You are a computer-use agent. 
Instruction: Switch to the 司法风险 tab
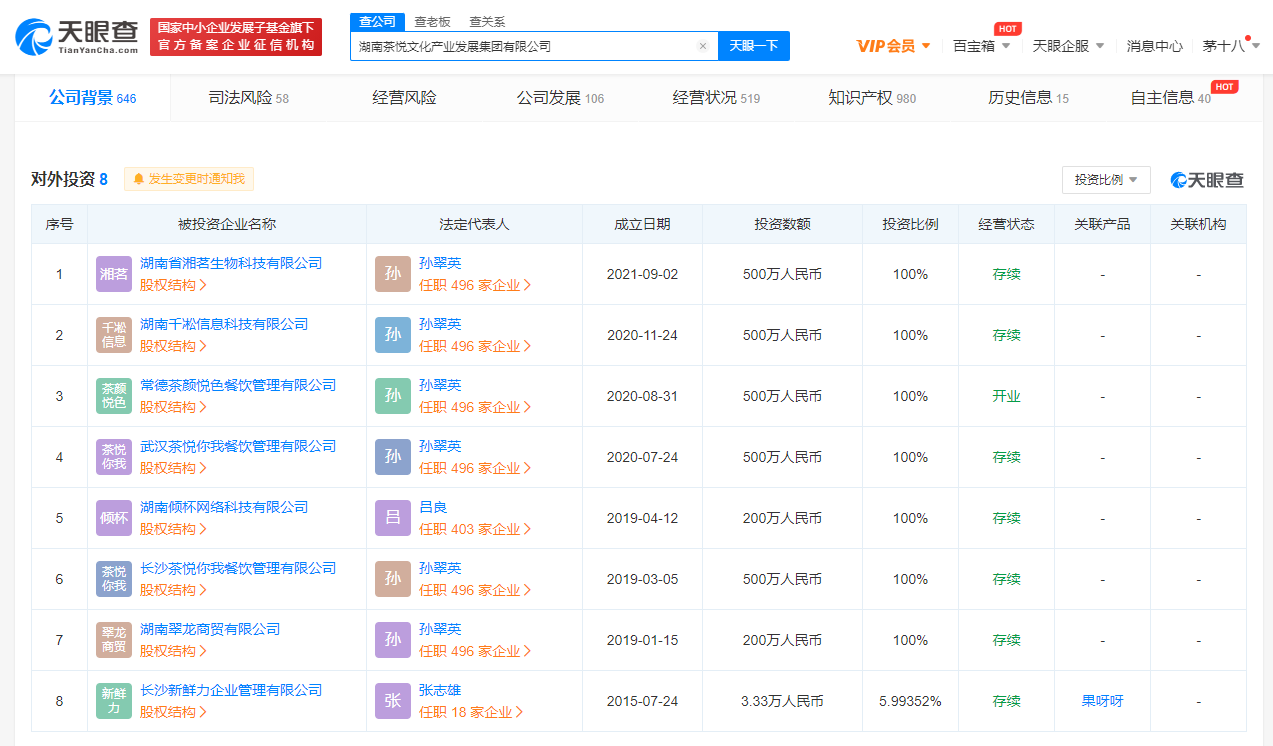(x=247, y=98)
